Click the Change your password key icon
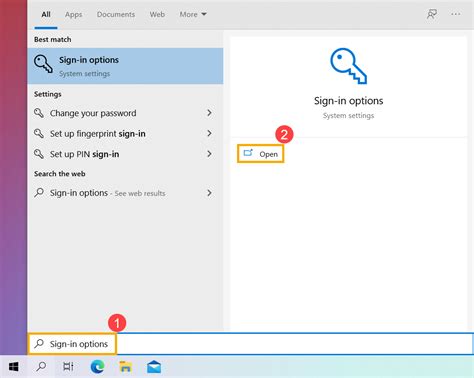Image resolution: width=474 pixels, height=378 pixels. (39, 113)
